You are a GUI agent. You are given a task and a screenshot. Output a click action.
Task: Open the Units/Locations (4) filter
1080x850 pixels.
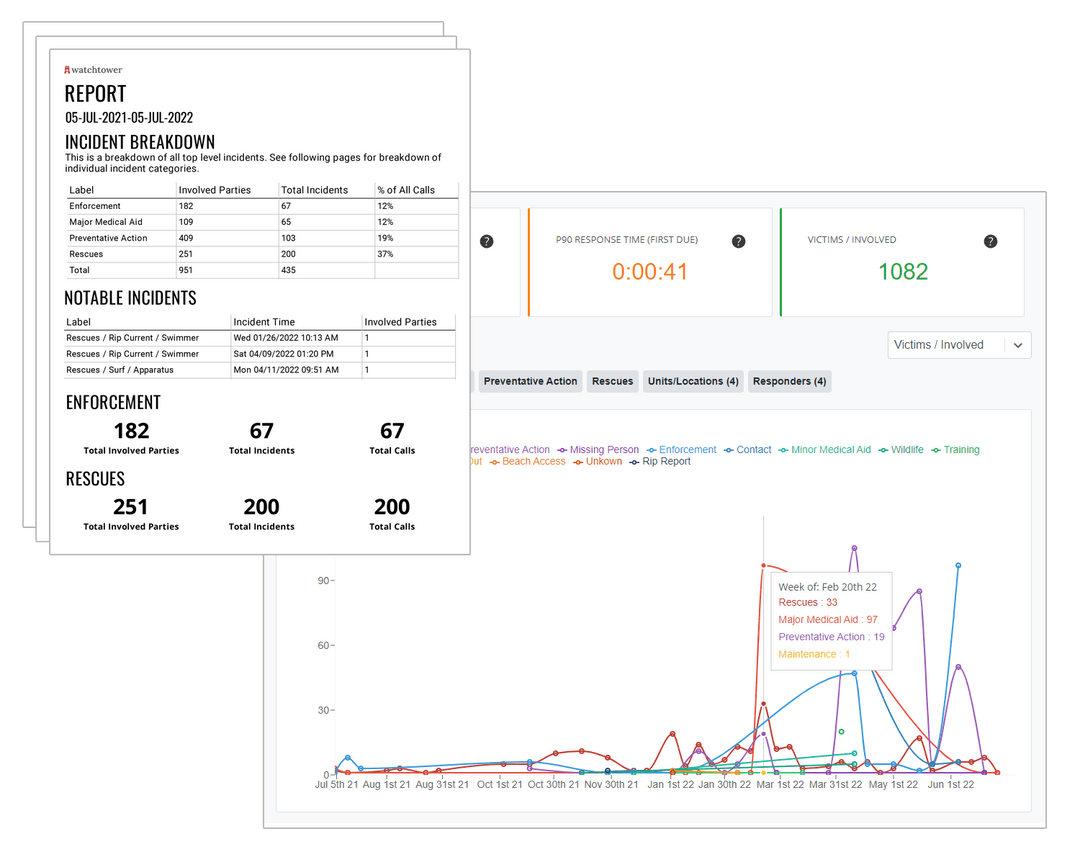(x=693, y=382)
